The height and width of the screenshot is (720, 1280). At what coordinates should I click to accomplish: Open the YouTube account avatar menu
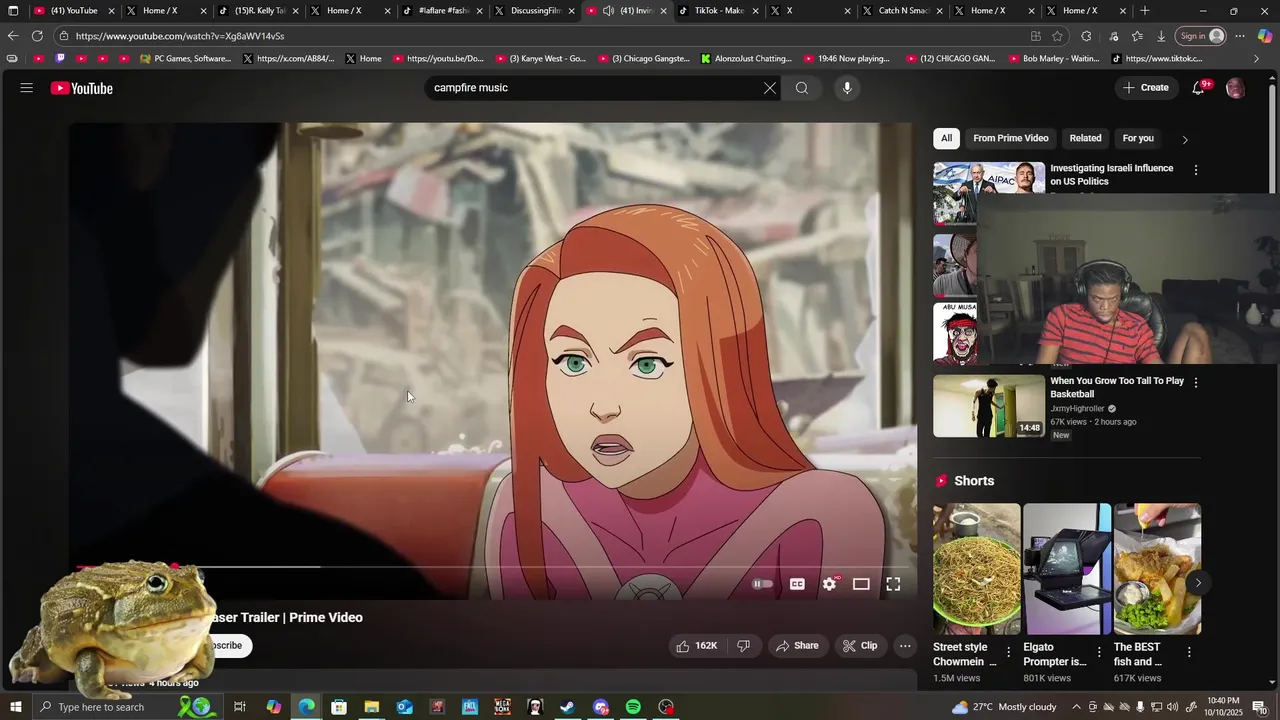tap(1235, 88)
